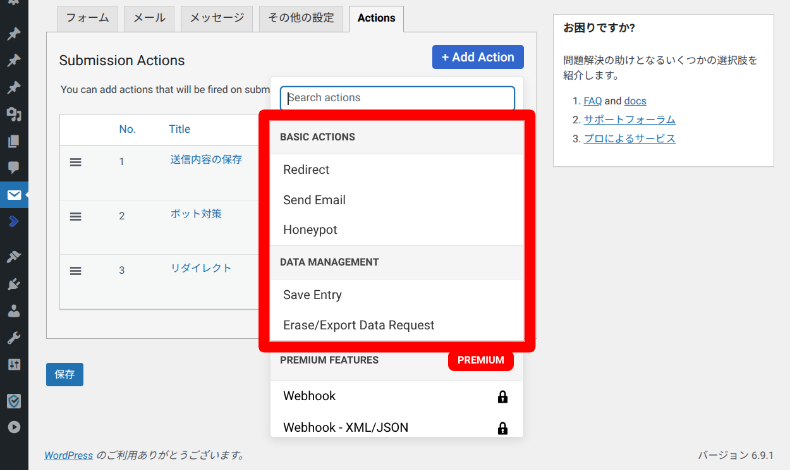
Task: Click the blue chevron arrow sidebar icon
Action: point(14,221)
